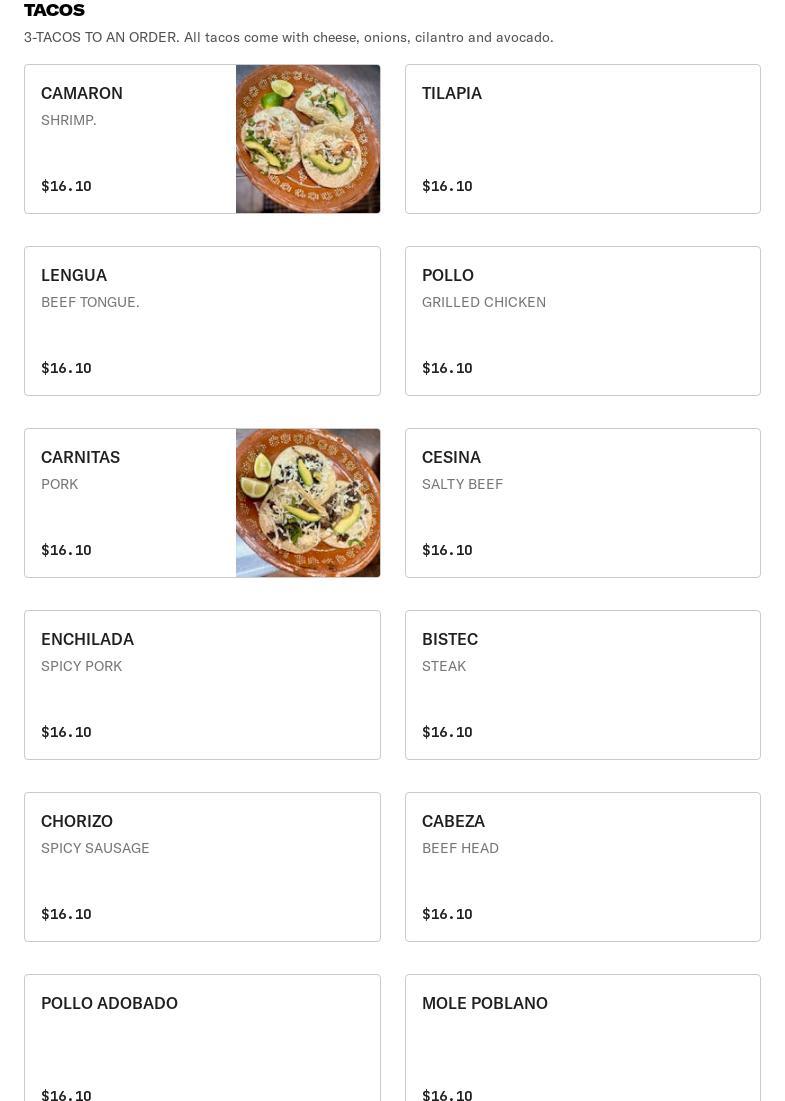Click the 3-tacos order description text
Screen dimensions: 785x1101
click(289, 37)
